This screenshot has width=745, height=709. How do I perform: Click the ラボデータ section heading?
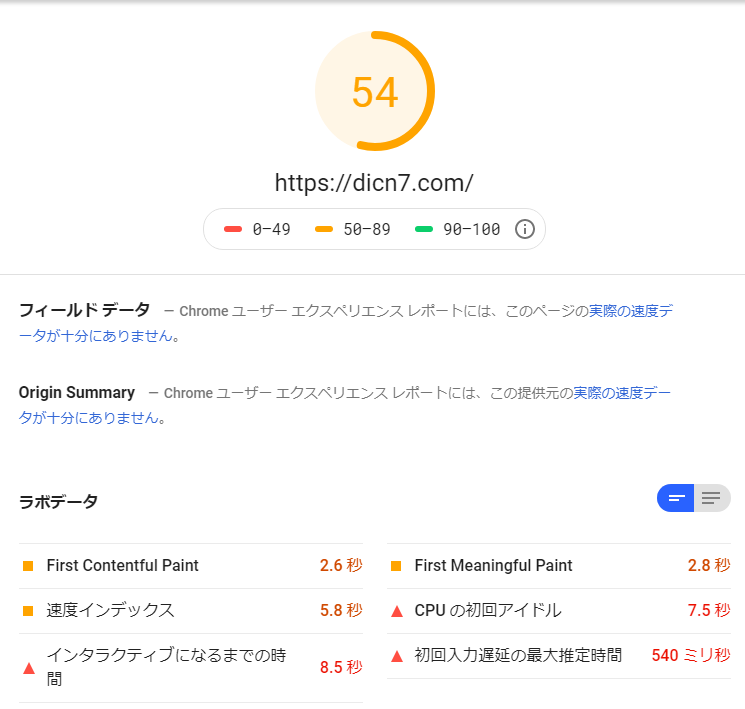coord(58,502)
